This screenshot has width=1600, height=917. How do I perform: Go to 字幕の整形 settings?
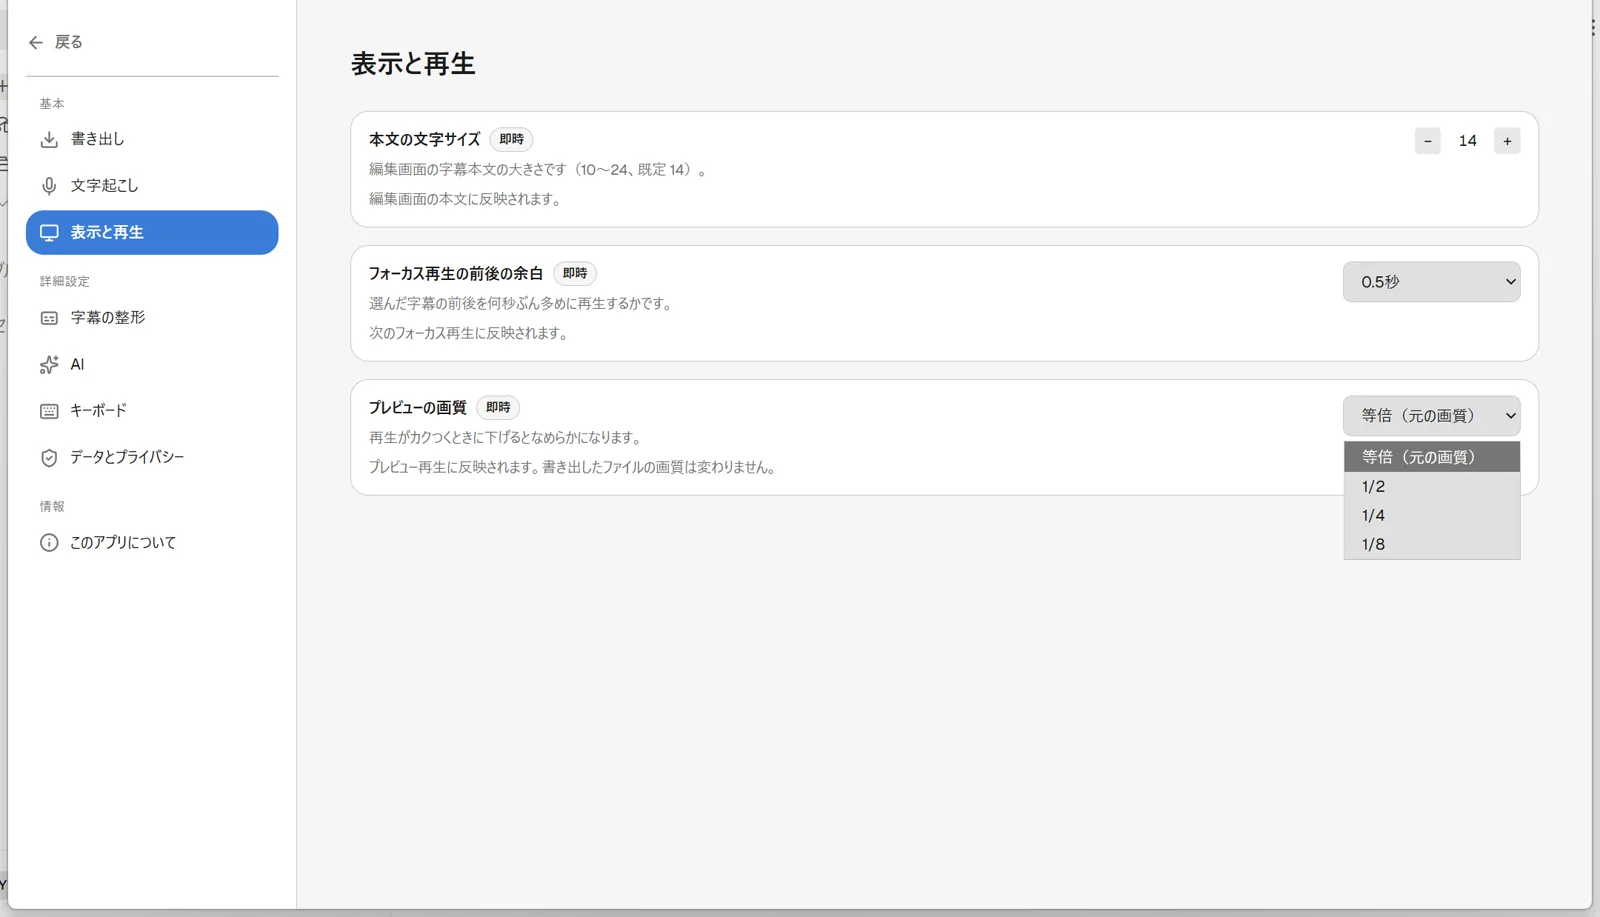coord(152,318)
